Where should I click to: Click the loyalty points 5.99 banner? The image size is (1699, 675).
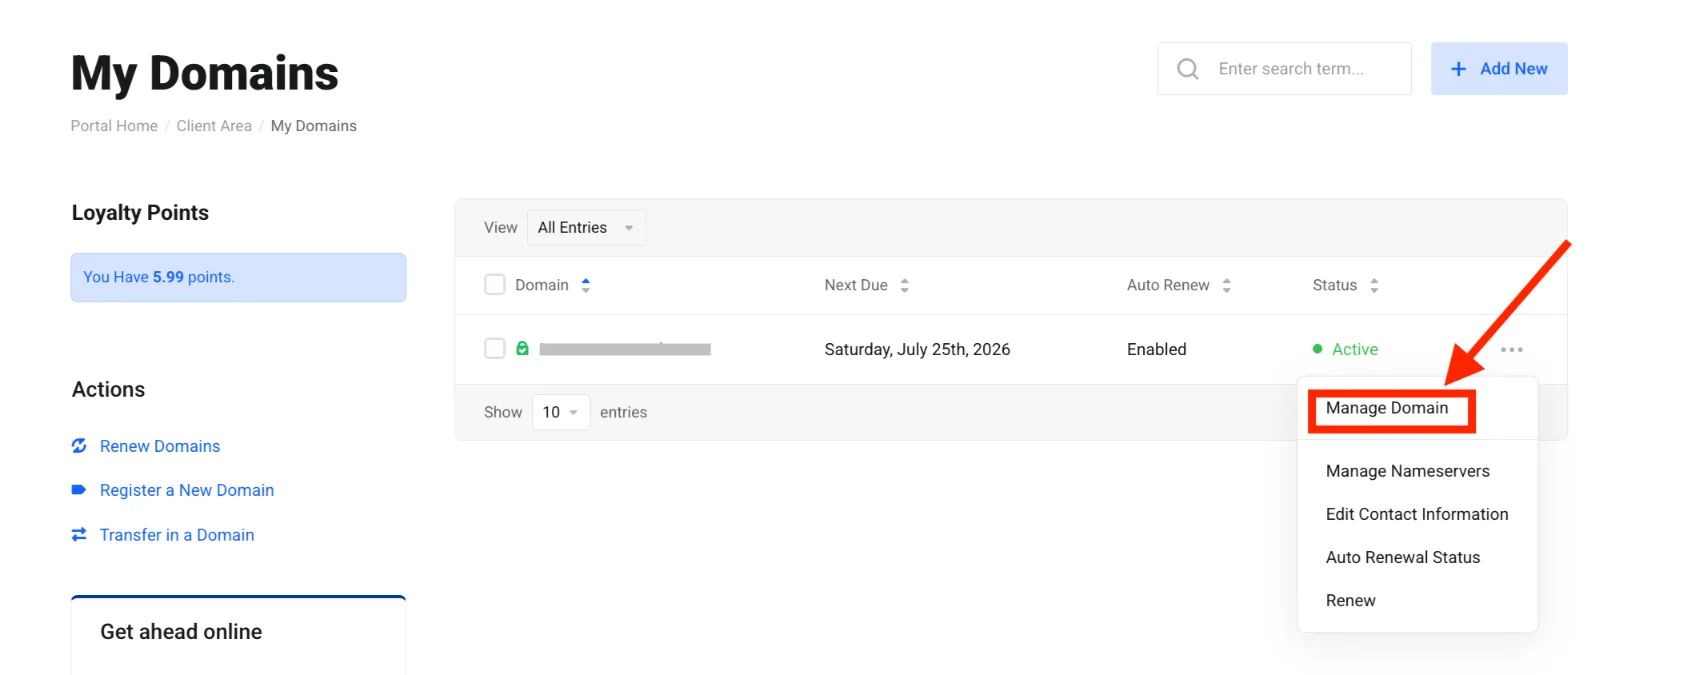pos(238,277)
